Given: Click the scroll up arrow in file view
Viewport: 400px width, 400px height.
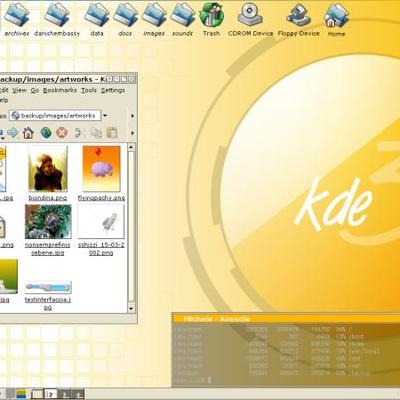Looking at the screenshot, I should click(x=131, y=147).
